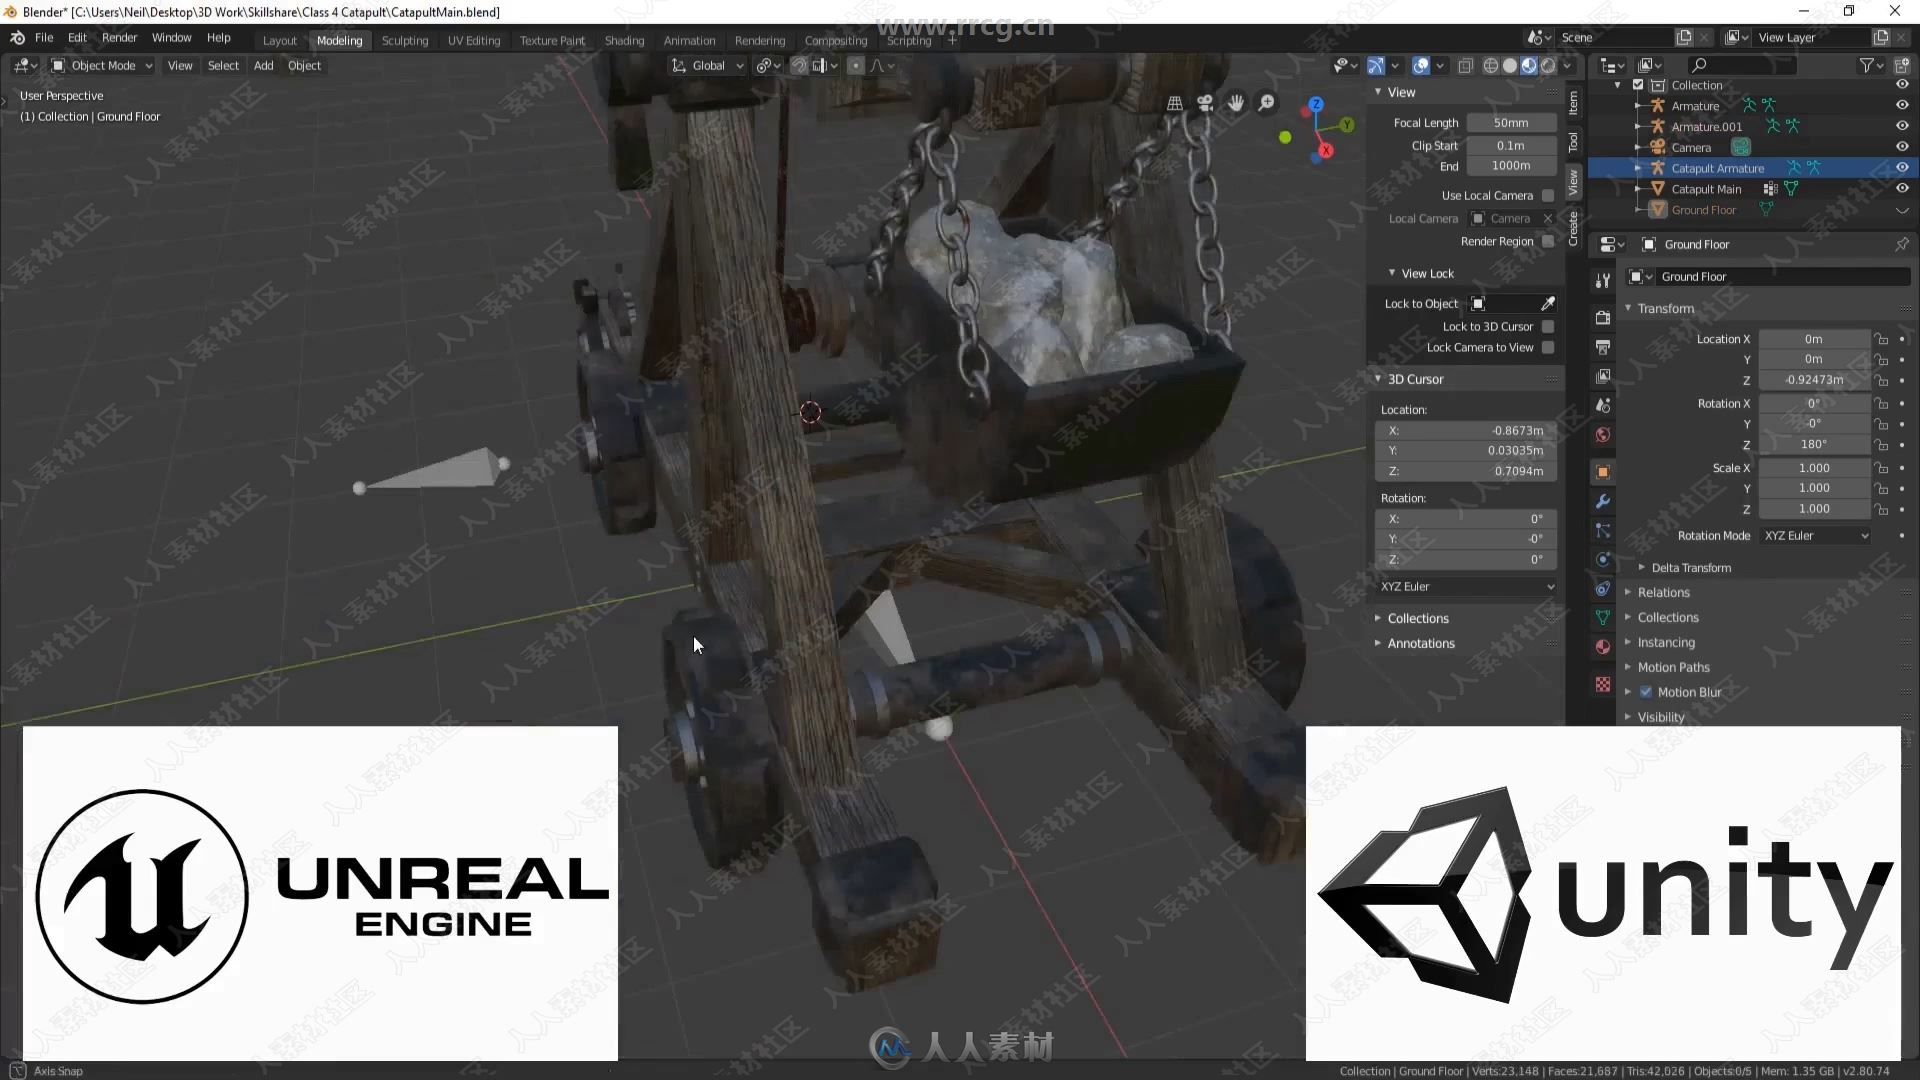1920x1080 pixels.
Task: Switch to the Sculpting workspace tab
Action: point(405,40)
